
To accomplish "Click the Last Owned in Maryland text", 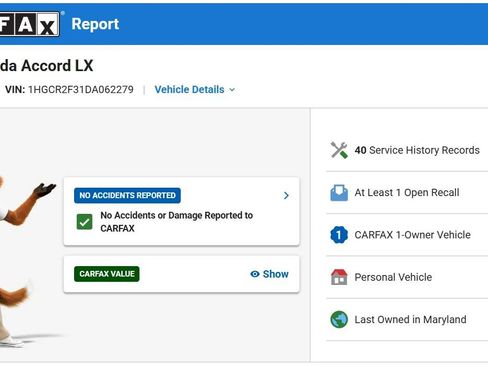I will click(x=410, y=319).
